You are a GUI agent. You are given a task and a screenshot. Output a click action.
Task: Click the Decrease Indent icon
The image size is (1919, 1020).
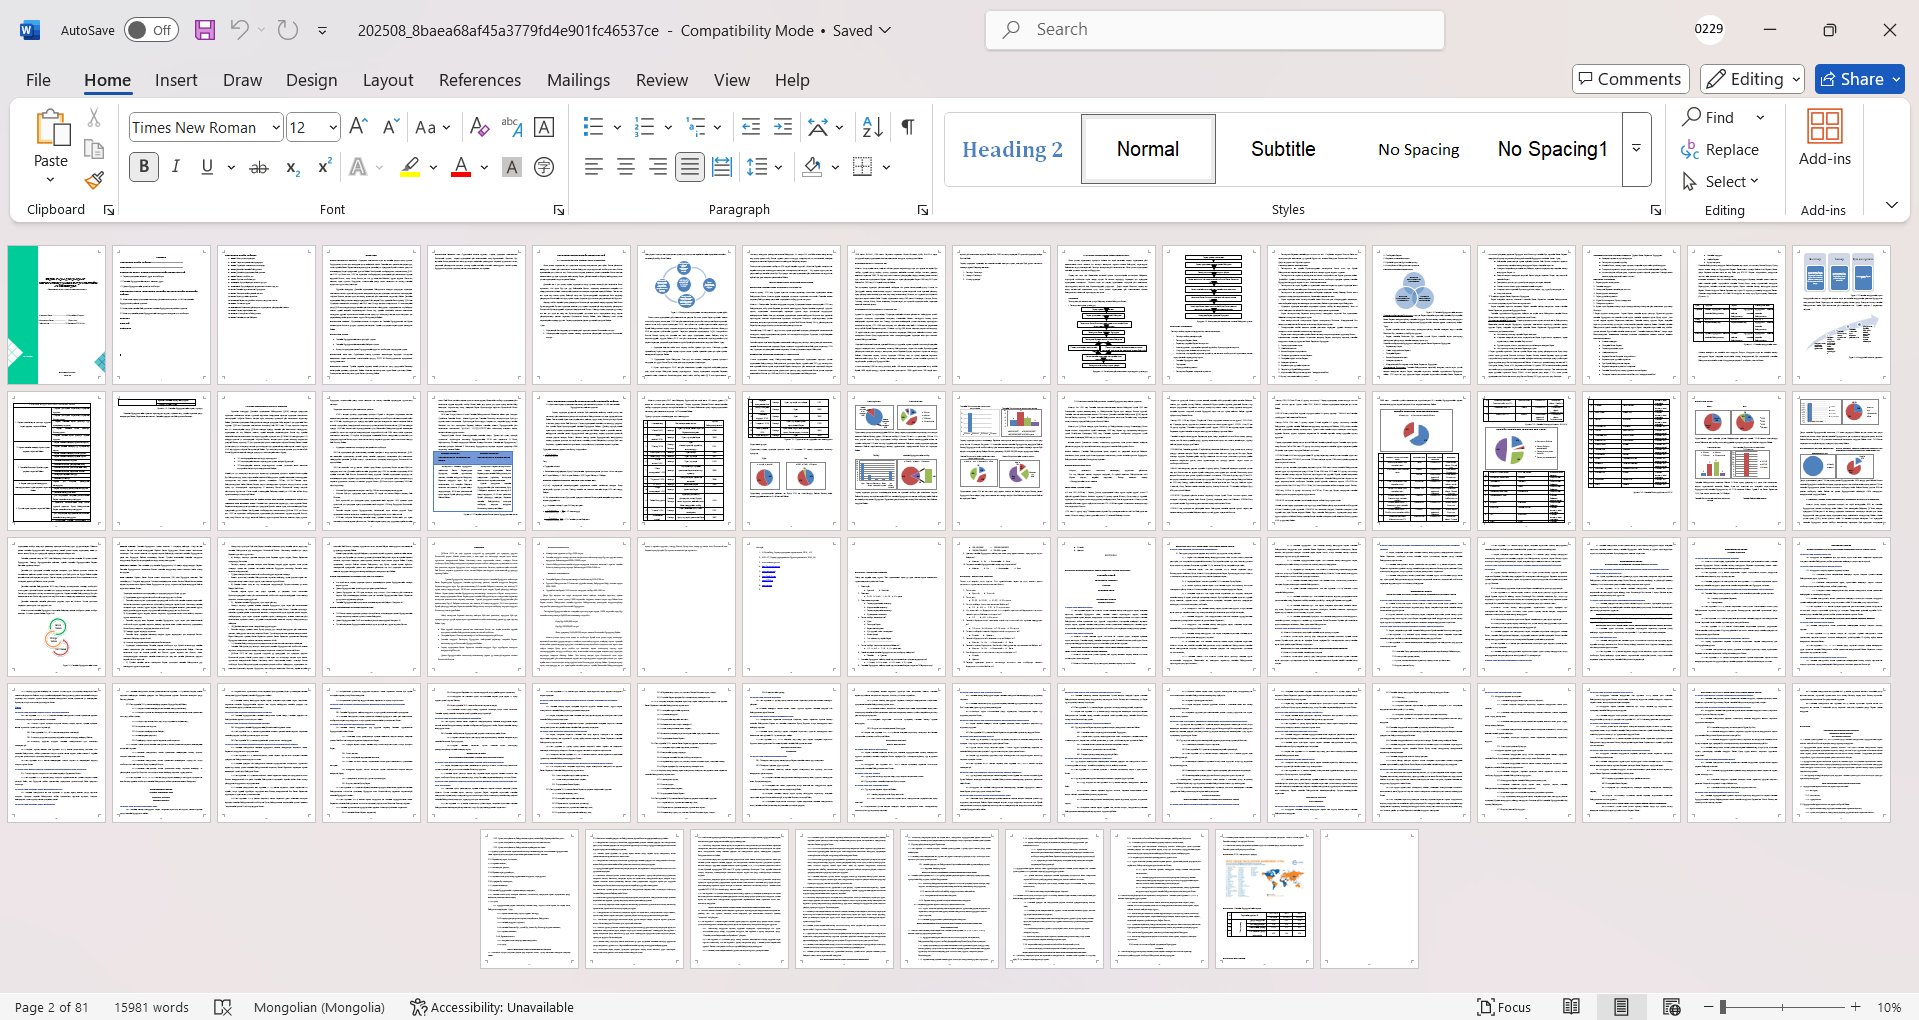coord(751,127)
